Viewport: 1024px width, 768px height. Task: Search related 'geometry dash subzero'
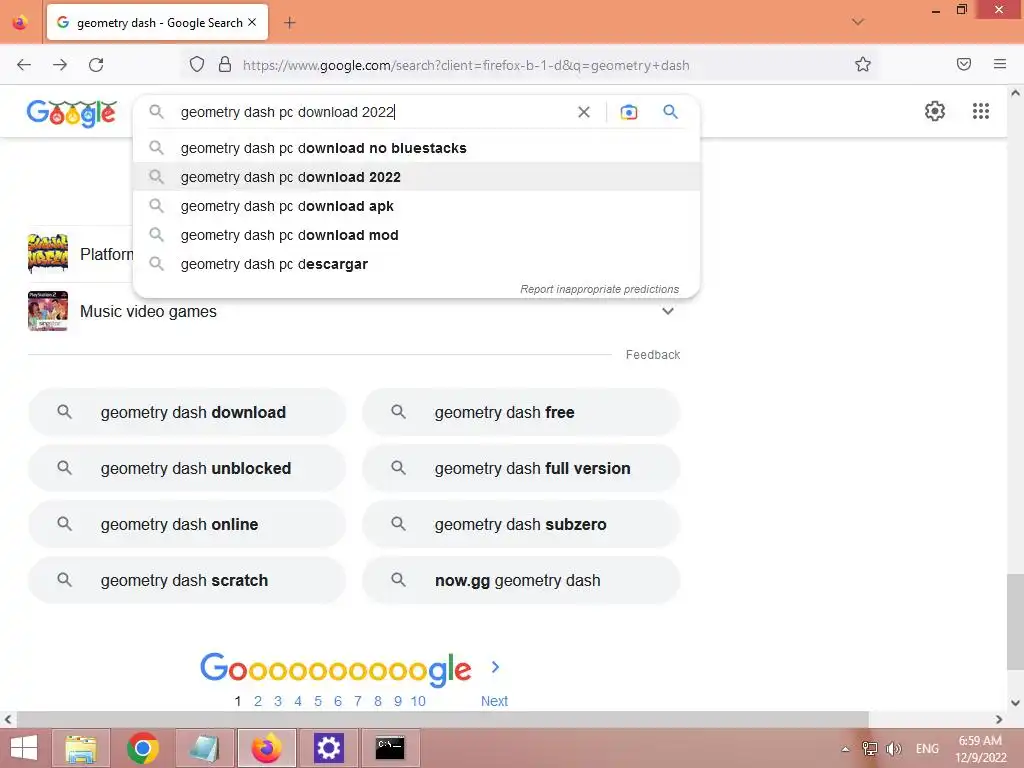521,524
